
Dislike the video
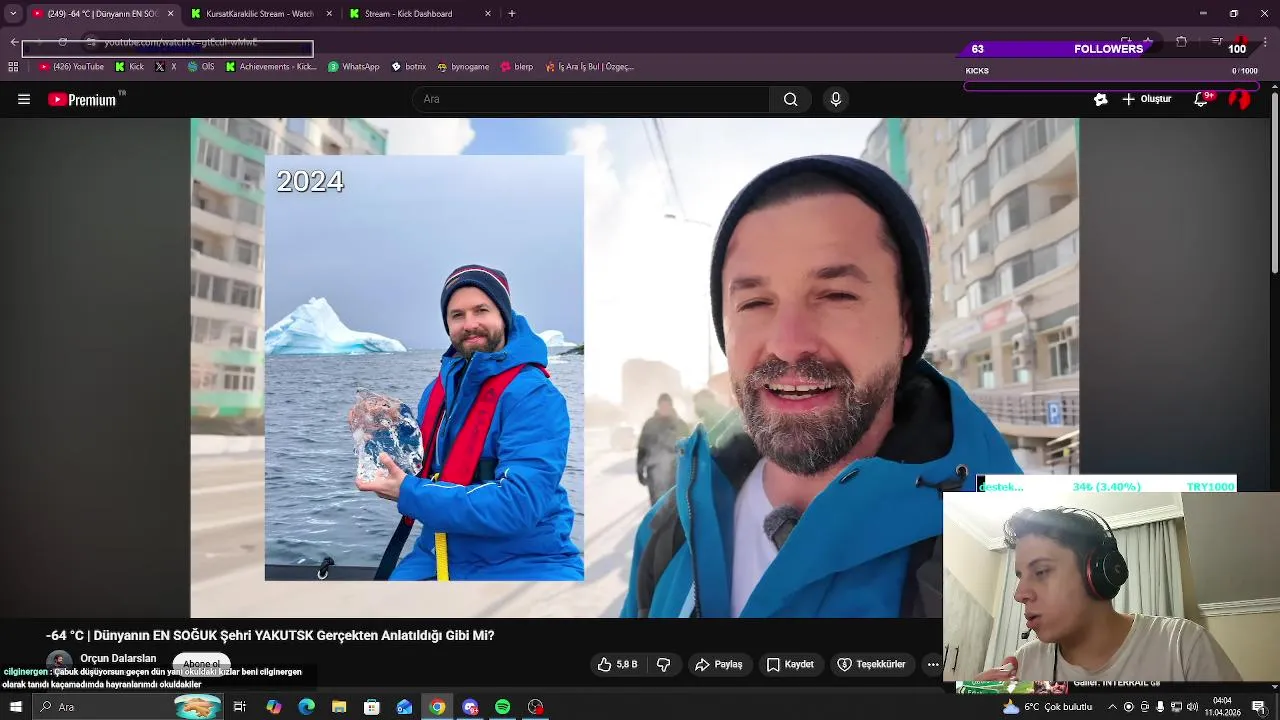click(663, 664)
